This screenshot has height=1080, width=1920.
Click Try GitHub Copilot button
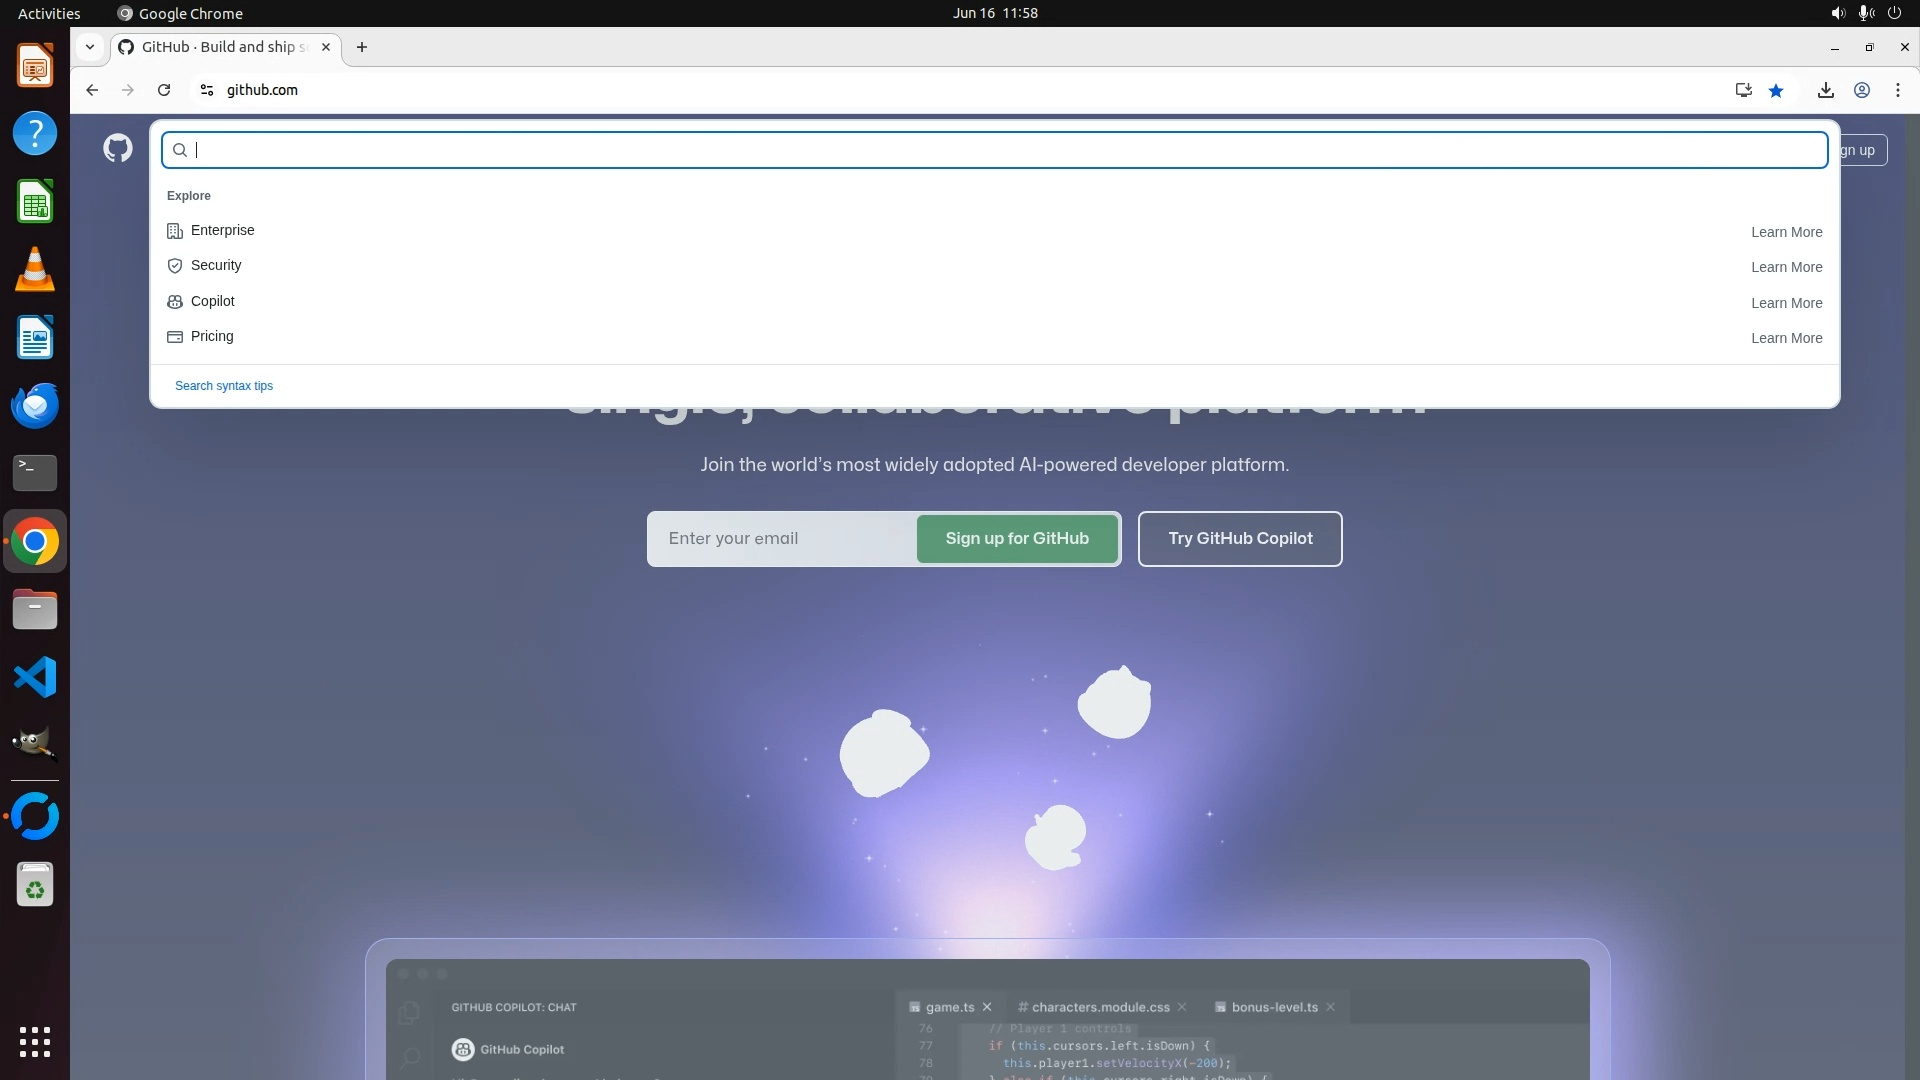click(1240, 539)
